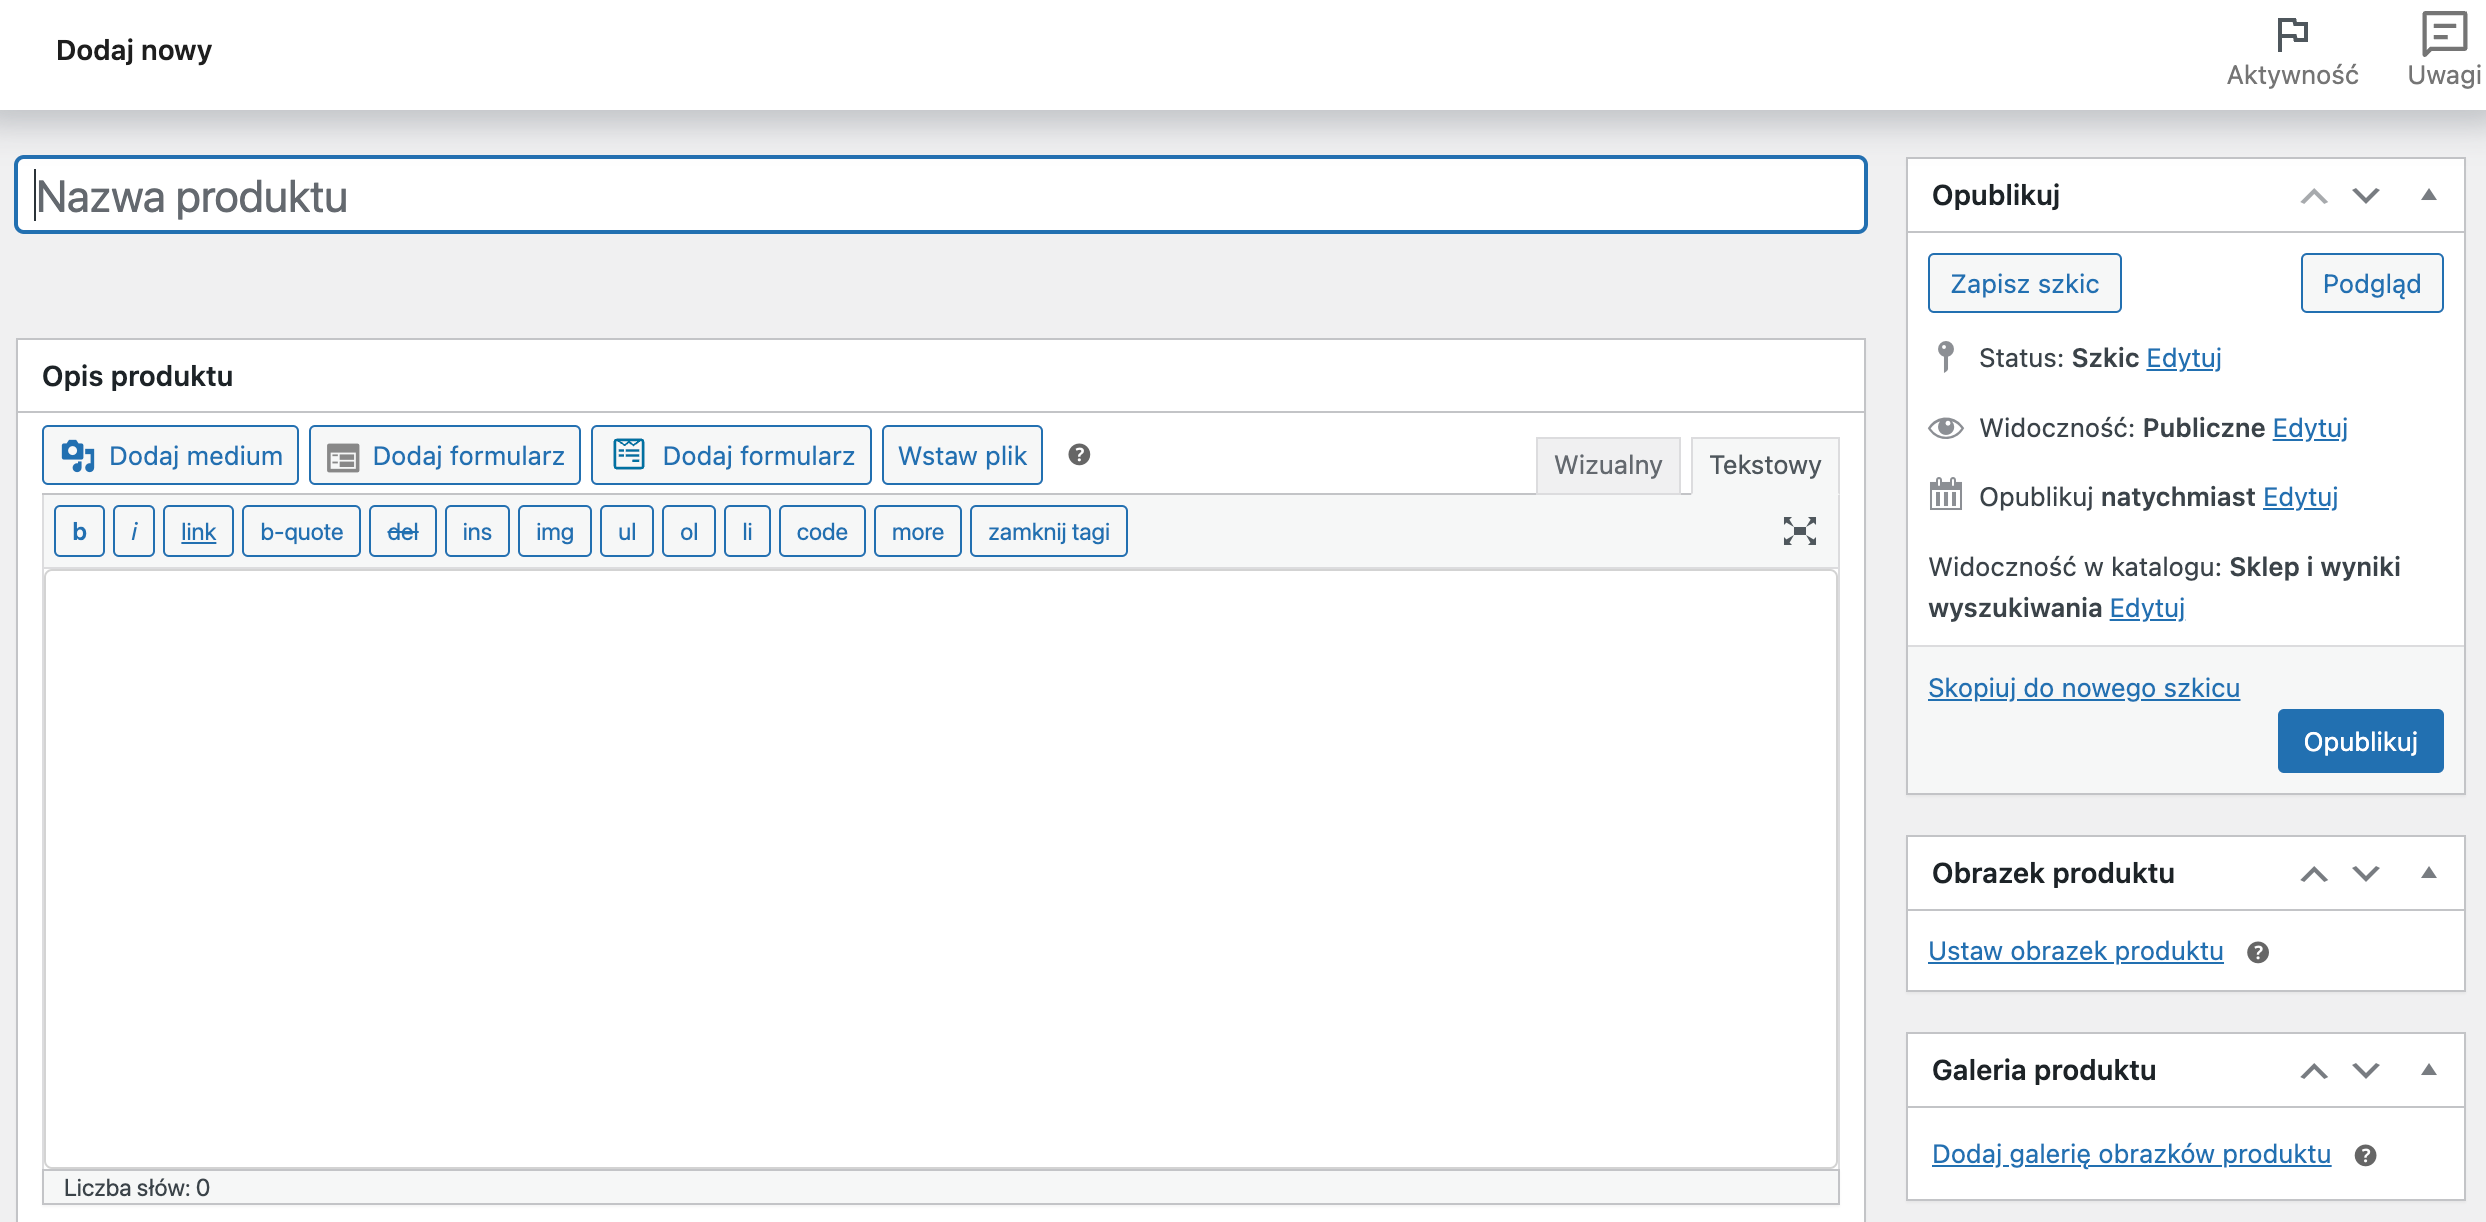Insert ins tag in editor
The image size is (2486, 1222).
pos(477,531)
